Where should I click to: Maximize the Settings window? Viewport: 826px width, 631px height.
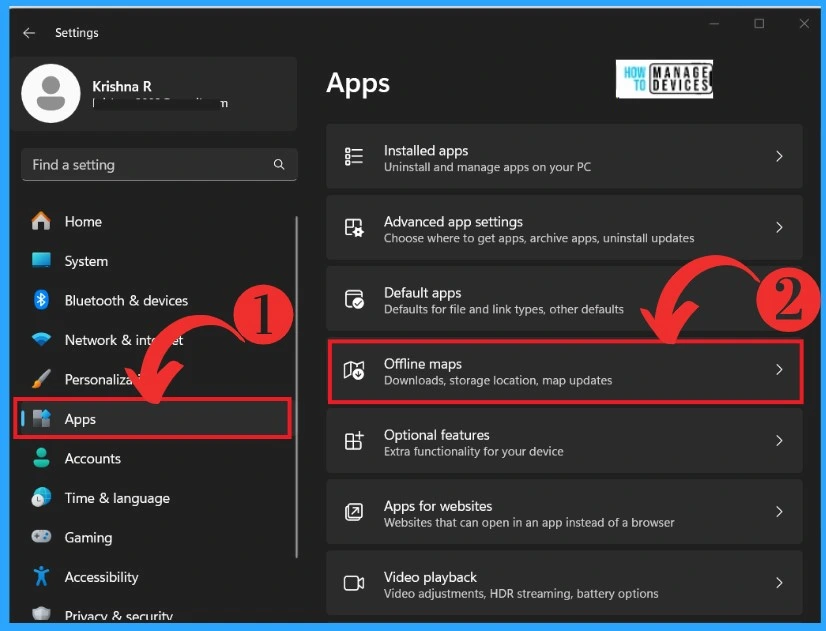coord(759,23)
